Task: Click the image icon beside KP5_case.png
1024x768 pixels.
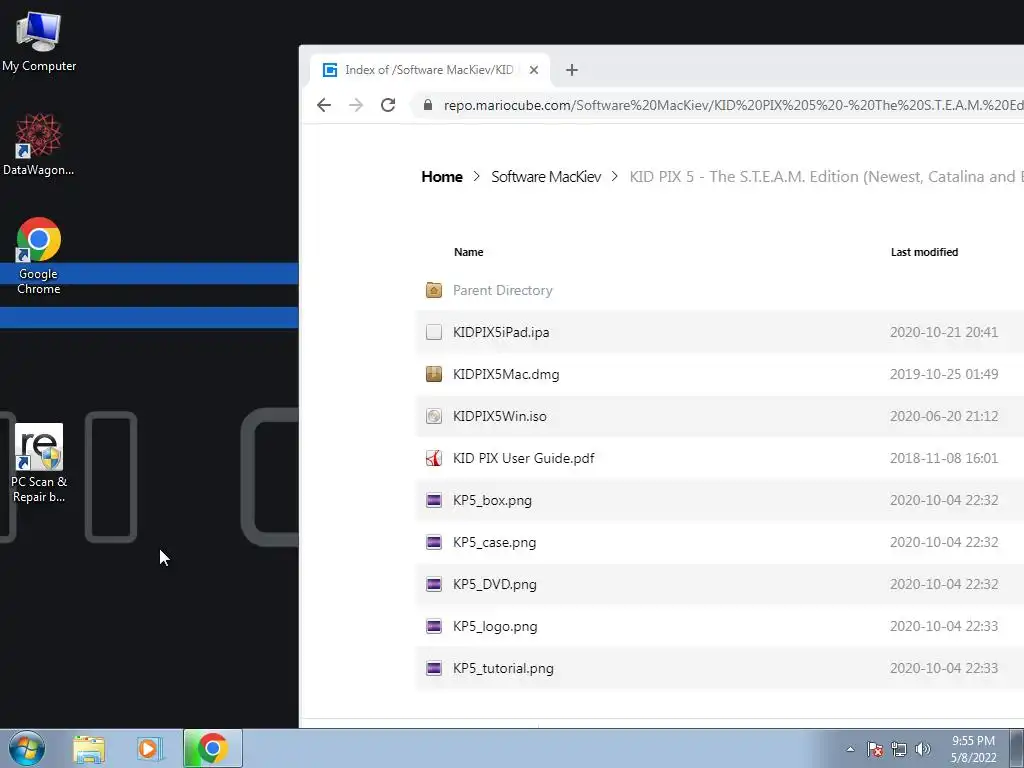Action: 434,542
